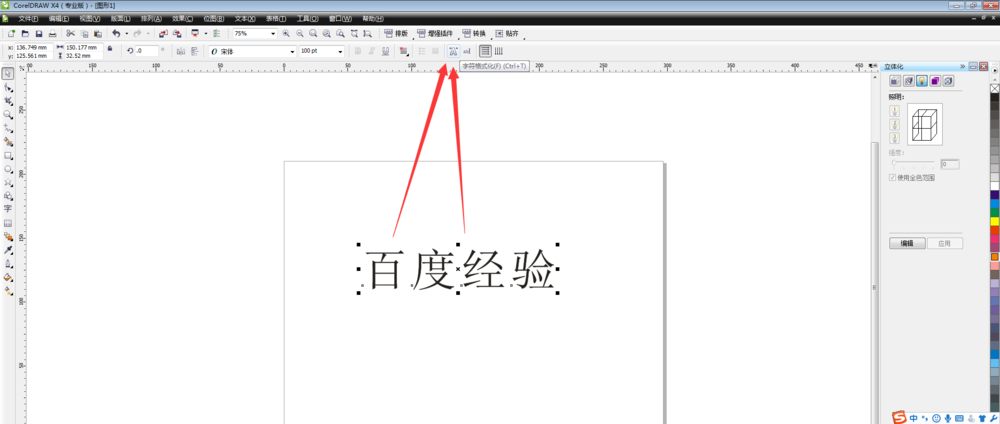The height and width of the screenshot is (424, 1000).
Task: Click the Undo arrow
Action: pos(116,33)
